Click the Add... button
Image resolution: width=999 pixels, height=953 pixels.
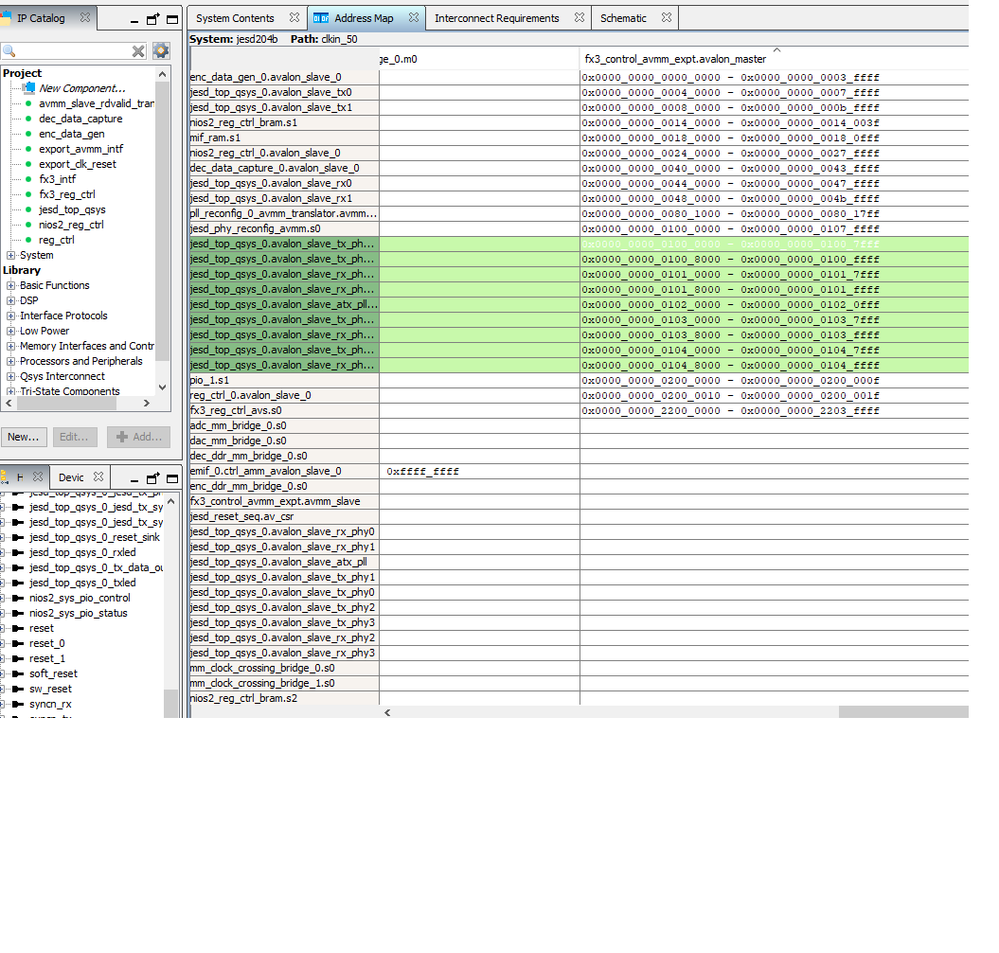point(139,437)
